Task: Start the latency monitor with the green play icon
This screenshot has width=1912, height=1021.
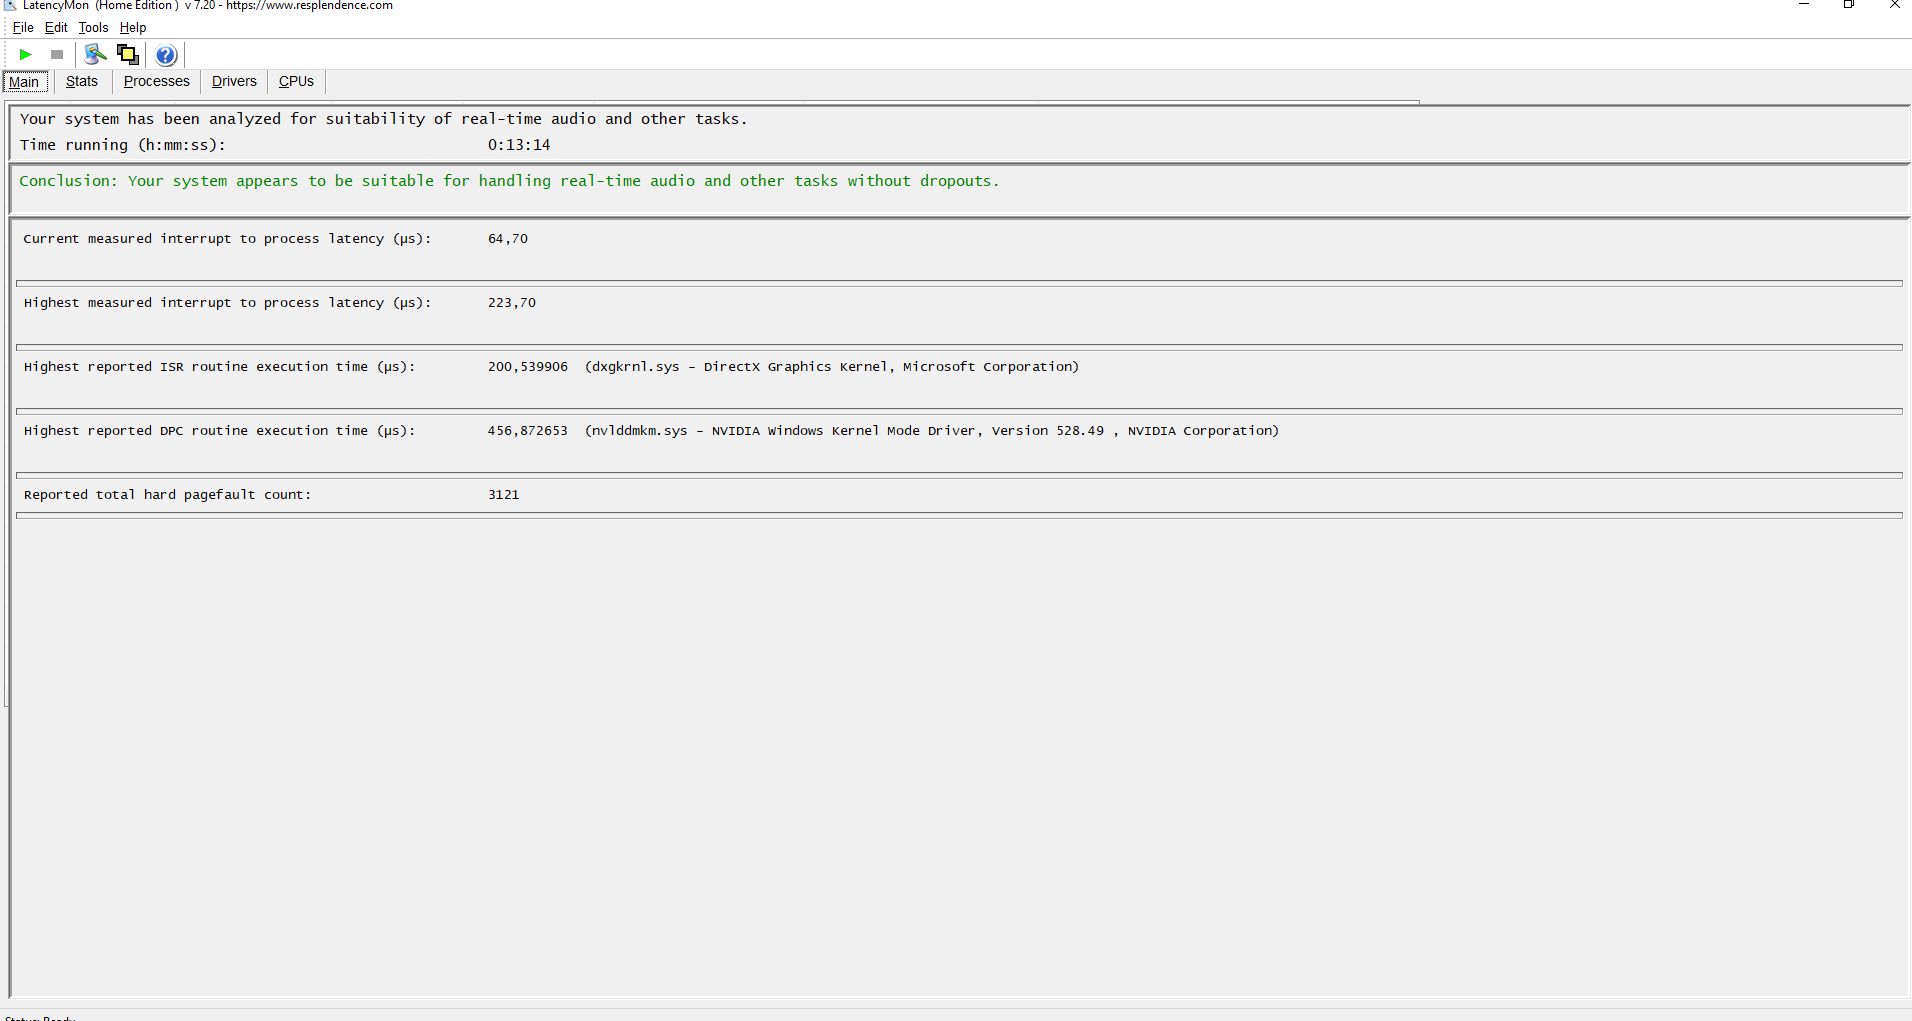Action: point(26,55)
